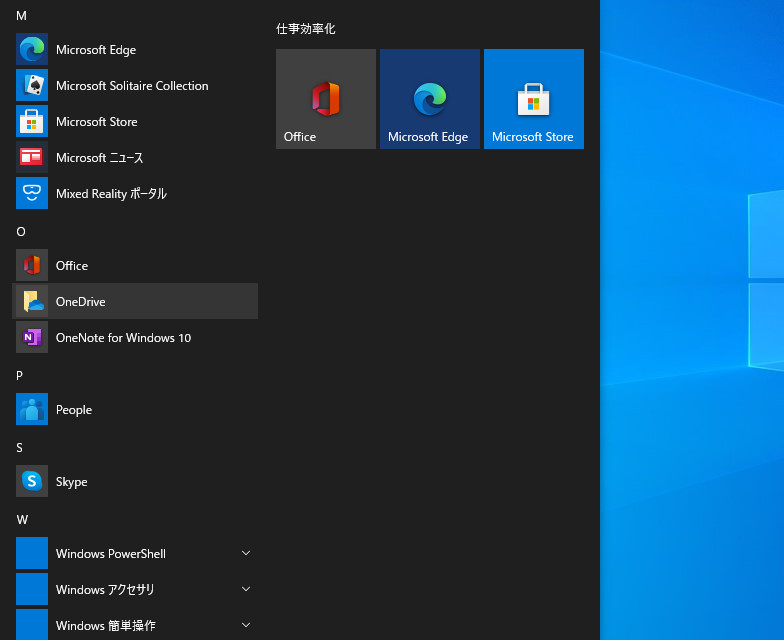Click the S letter group header
Viewport: 784px width, 640px height.
click(x=20, y=448)
